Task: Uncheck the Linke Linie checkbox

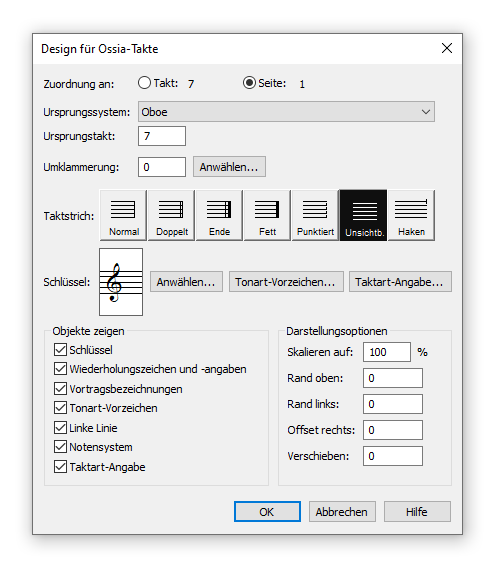Action: pyautogui.click(x=60, y=428)
